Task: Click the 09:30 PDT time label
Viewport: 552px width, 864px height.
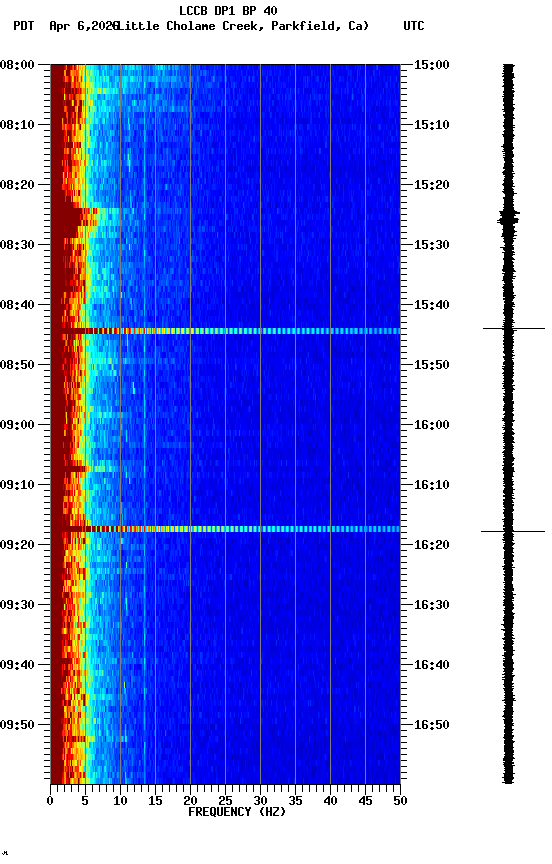Action: coord(17,605)
